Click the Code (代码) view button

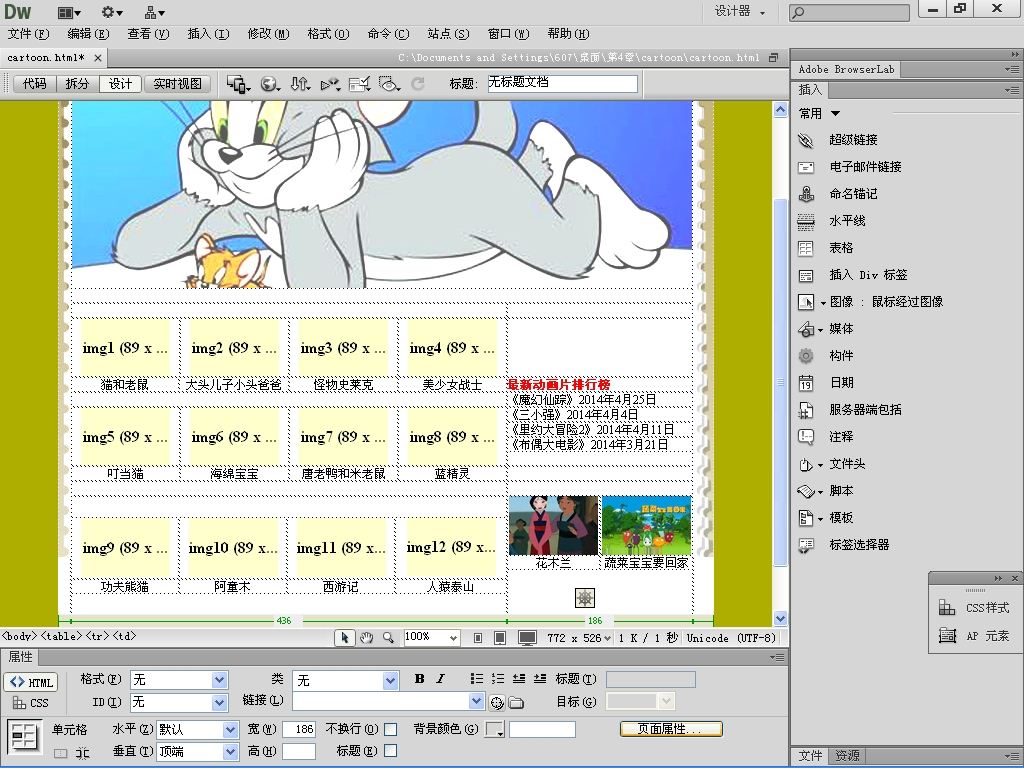point(35,84)
